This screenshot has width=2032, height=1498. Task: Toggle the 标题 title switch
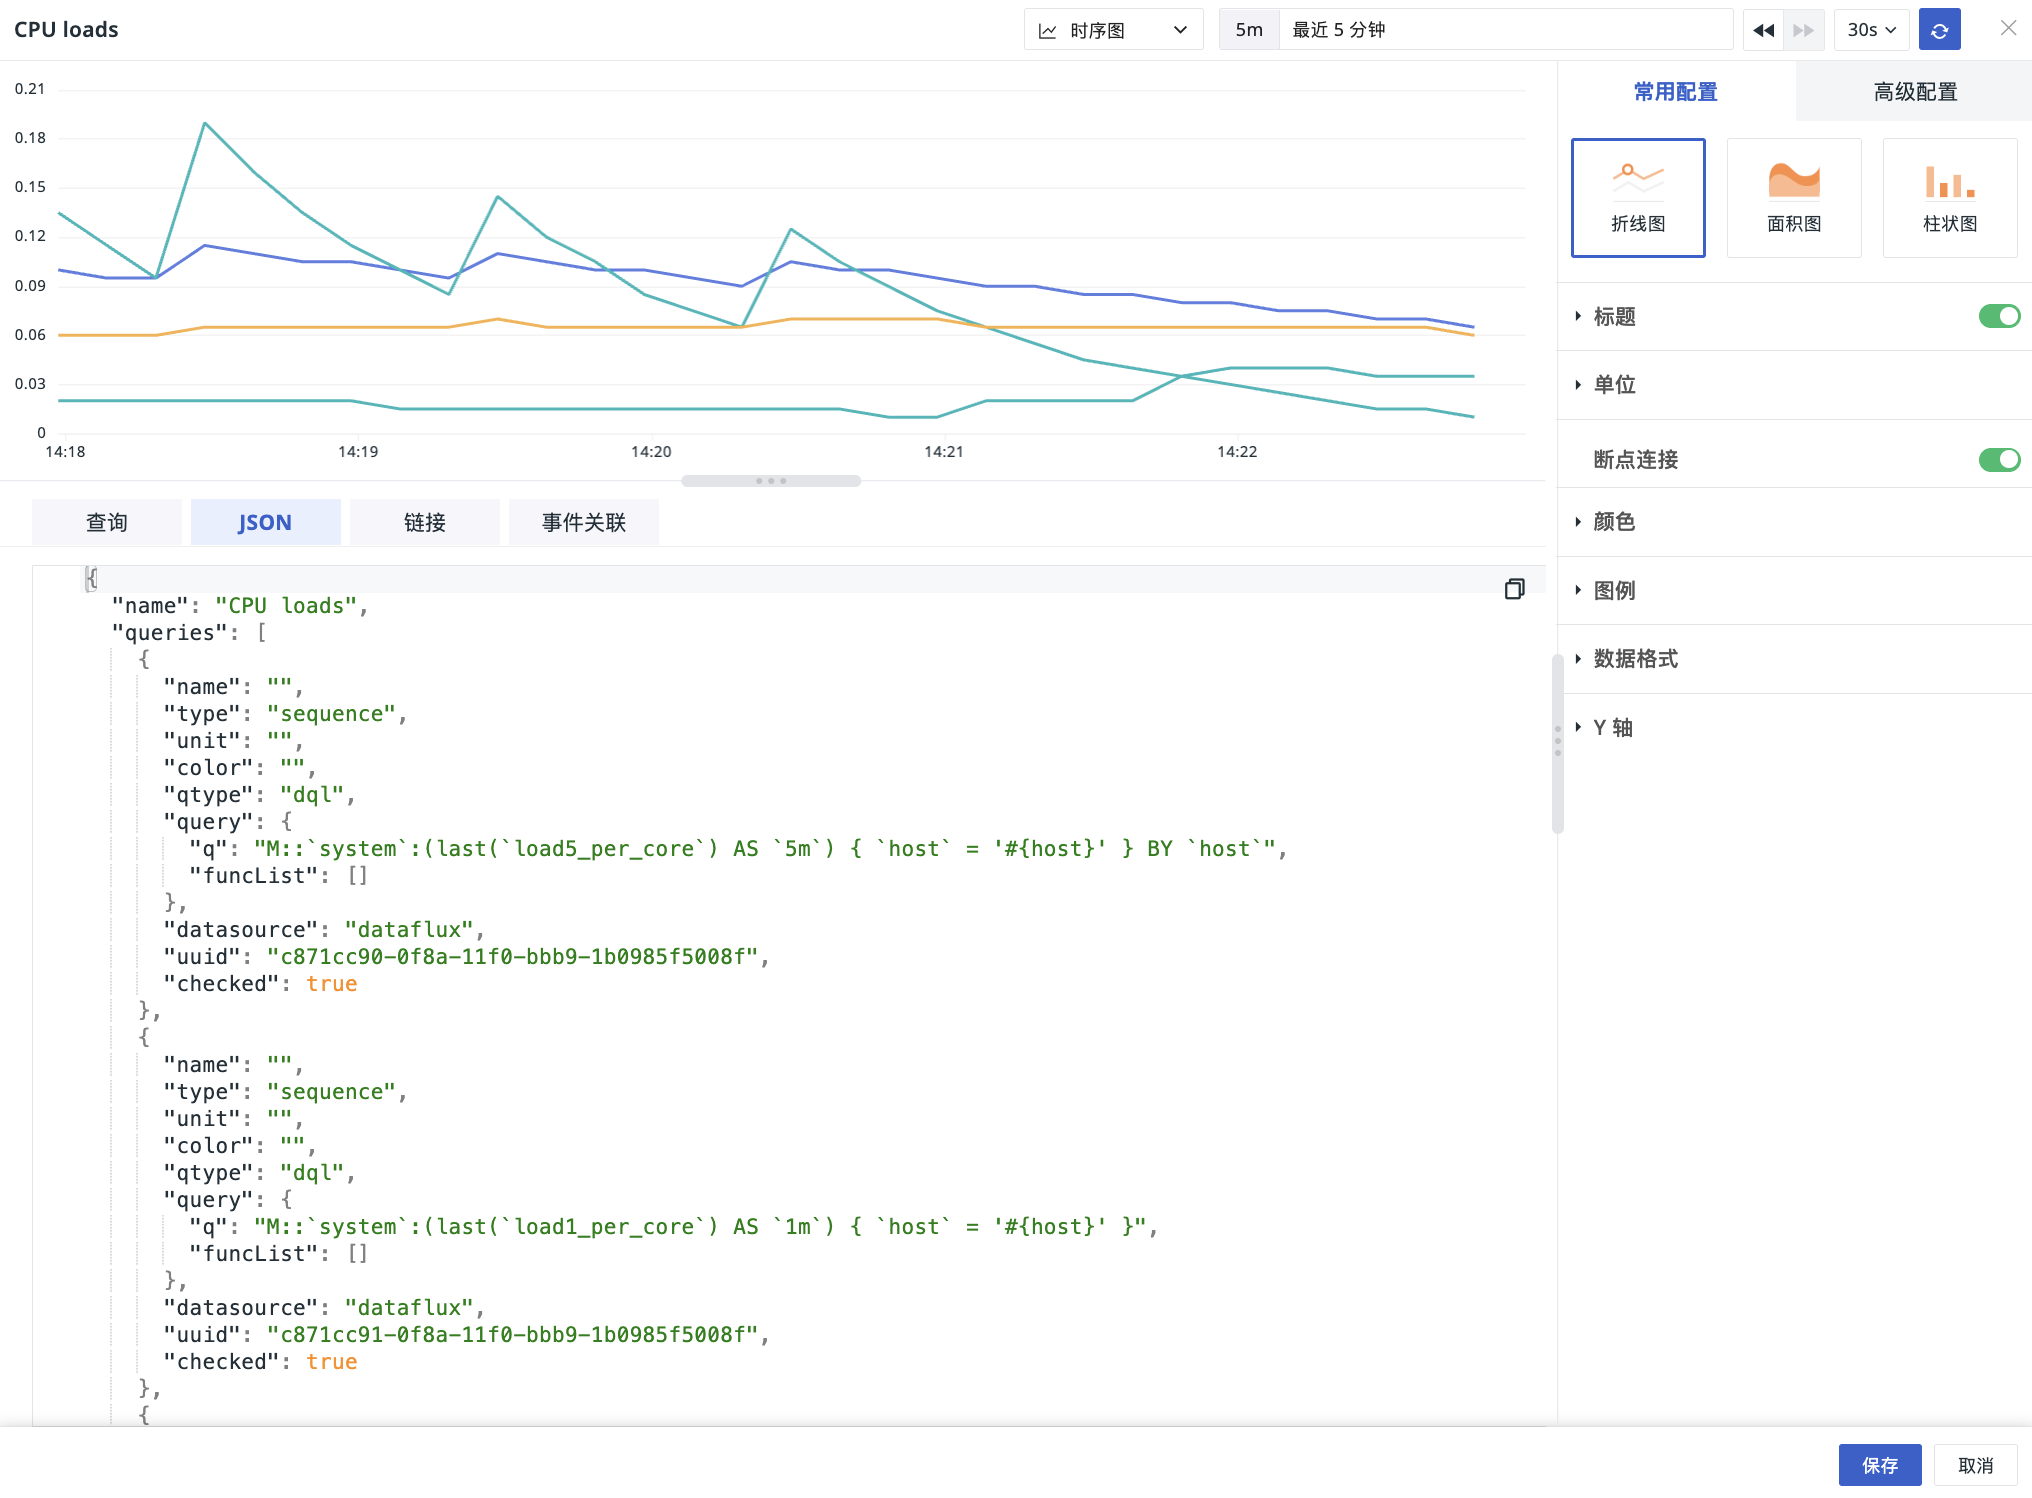click(x=1999, y=316)
